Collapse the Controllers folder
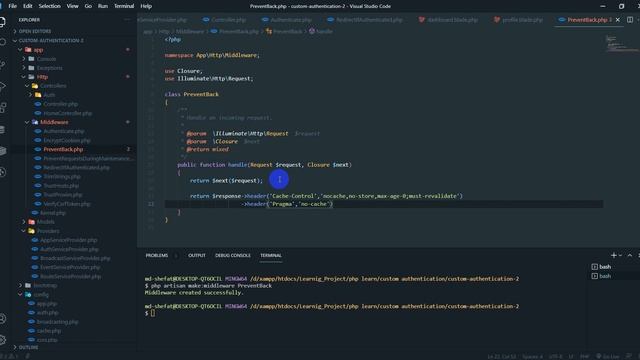Viewport: 640px width, 360px height. click(53, 86)
